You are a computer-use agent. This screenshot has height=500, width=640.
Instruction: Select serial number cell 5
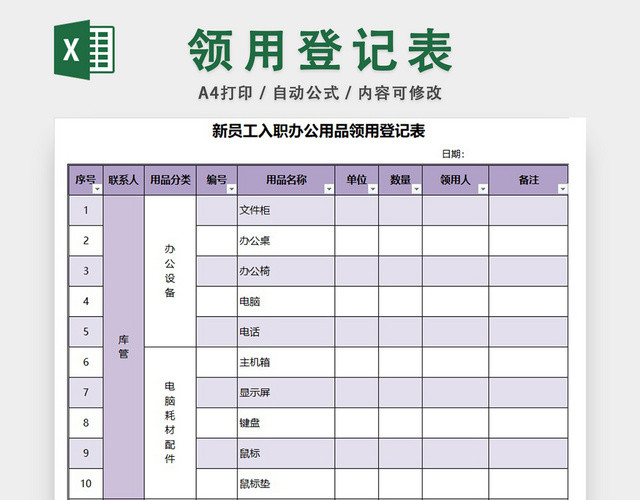(x=86, y=332)
